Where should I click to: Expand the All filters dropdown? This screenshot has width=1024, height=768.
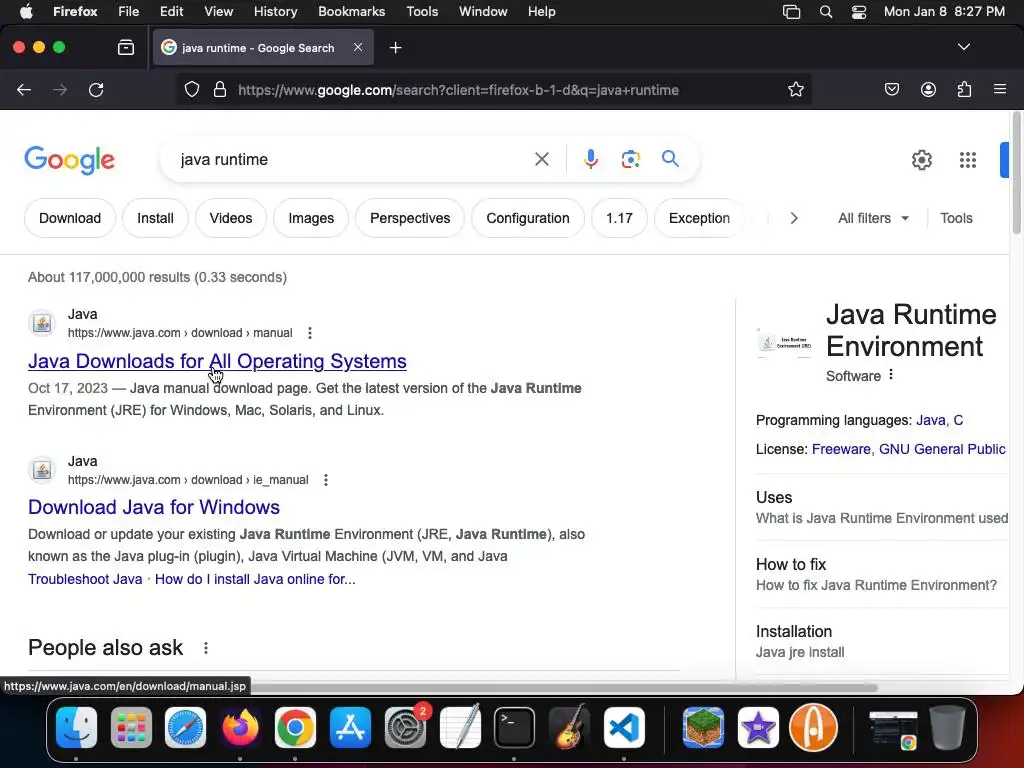873,218
